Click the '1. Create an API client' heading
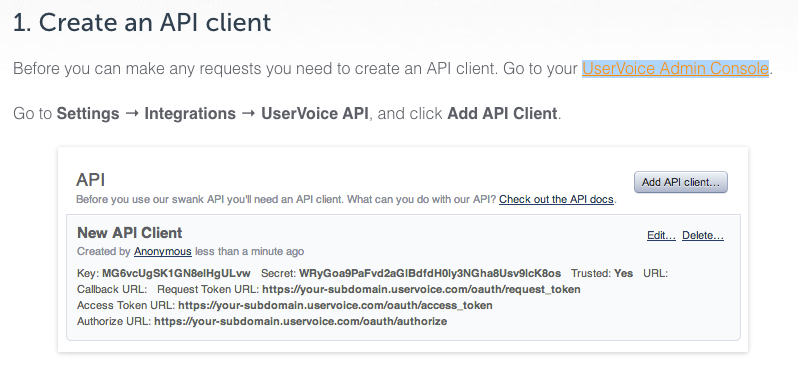 coord(142,23)
